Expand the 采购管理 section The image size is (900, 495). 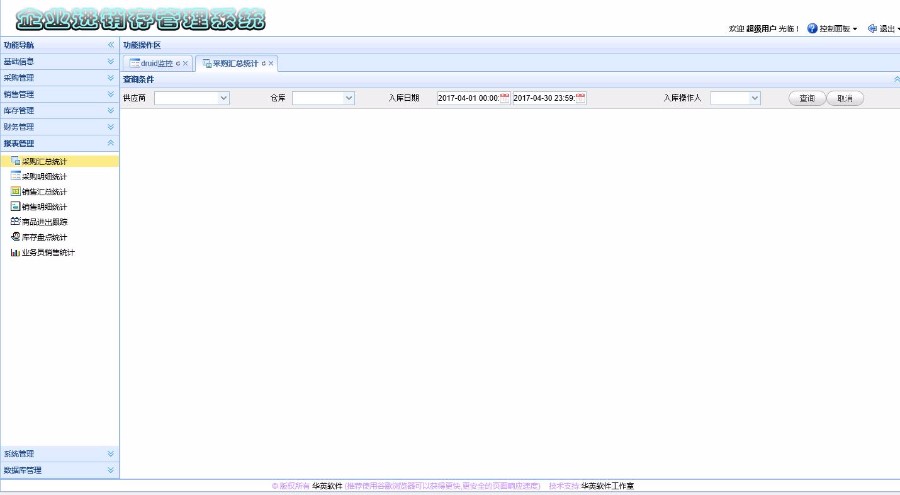click(x=111, y=78)
